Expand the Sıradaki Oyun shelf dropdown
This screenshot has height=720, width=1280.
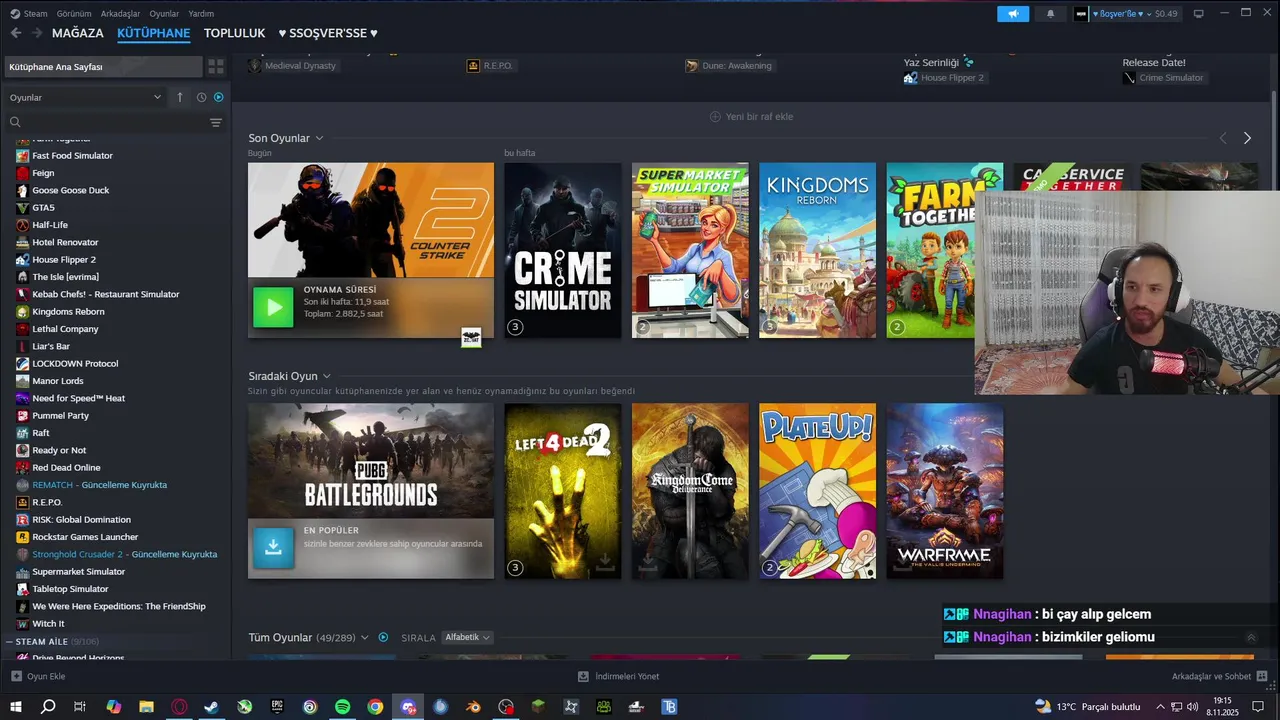(327, 376)
